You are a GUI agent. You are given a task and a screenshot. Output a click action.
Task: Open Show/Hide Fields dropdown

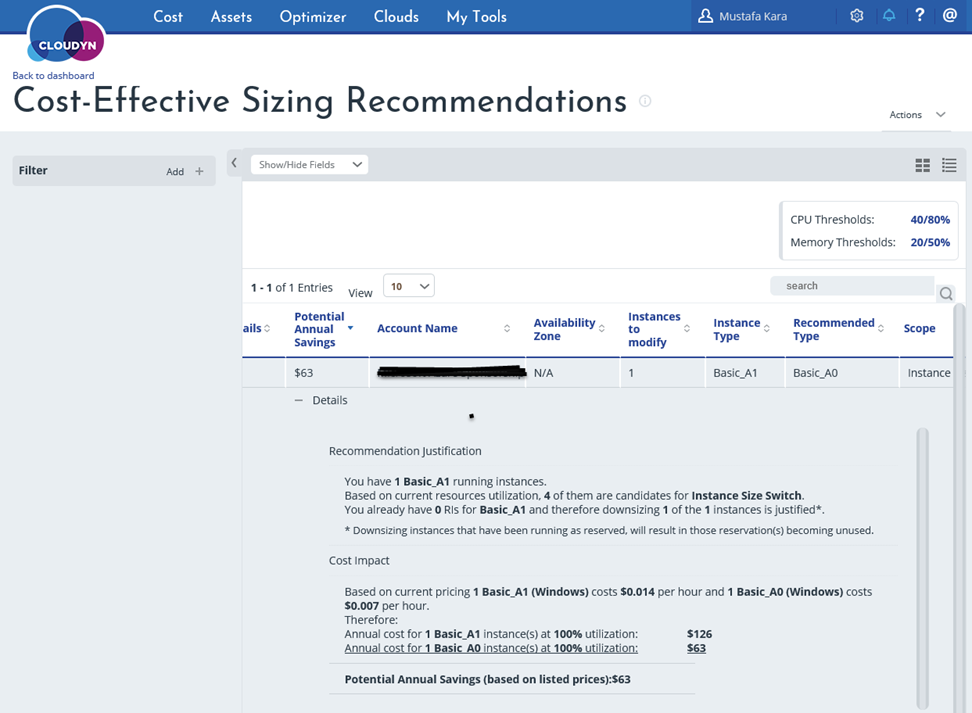point(309,165)
